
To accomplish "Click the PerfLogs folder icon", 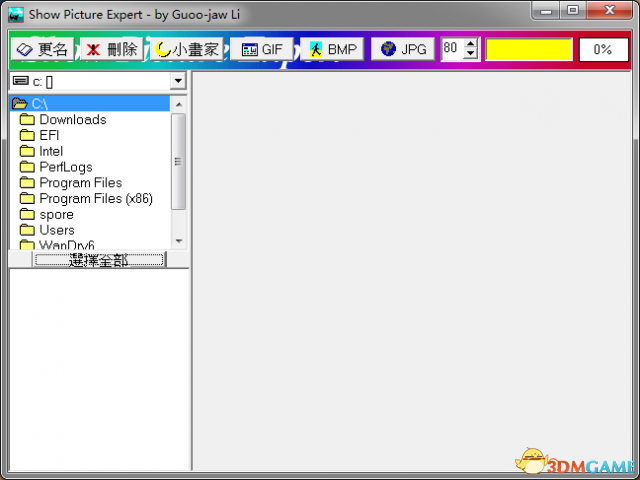I will (x=27, y=167).
